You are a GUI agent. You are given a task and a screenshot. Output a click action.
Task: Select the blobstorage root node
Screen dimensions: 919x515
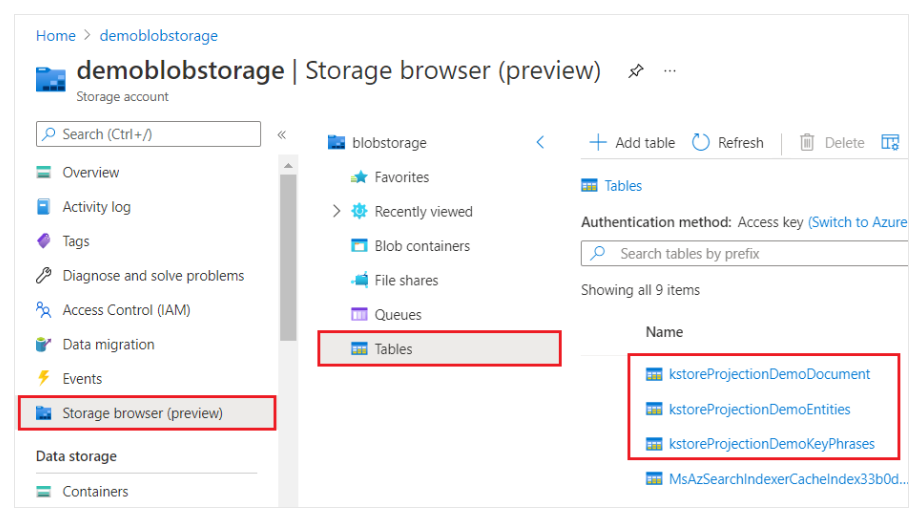click(x=389, y=143)
